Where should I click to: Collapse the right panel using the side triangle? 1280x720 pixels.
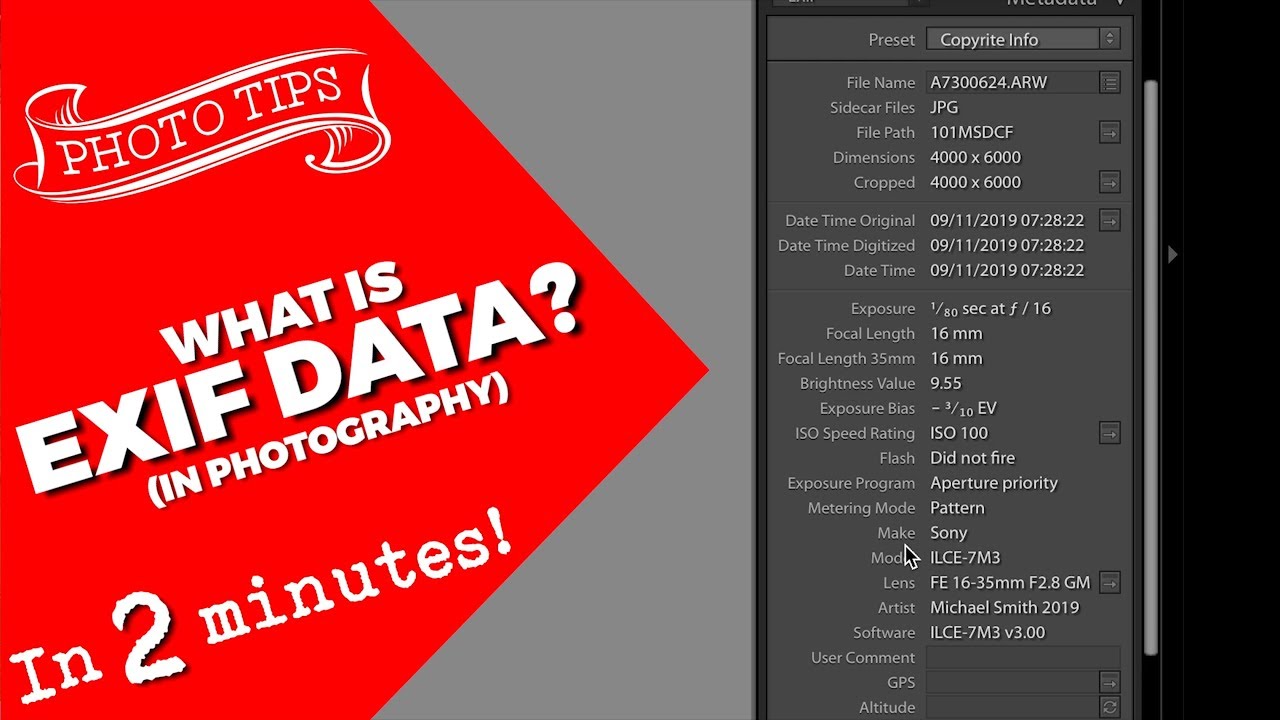pos(1173,255)
